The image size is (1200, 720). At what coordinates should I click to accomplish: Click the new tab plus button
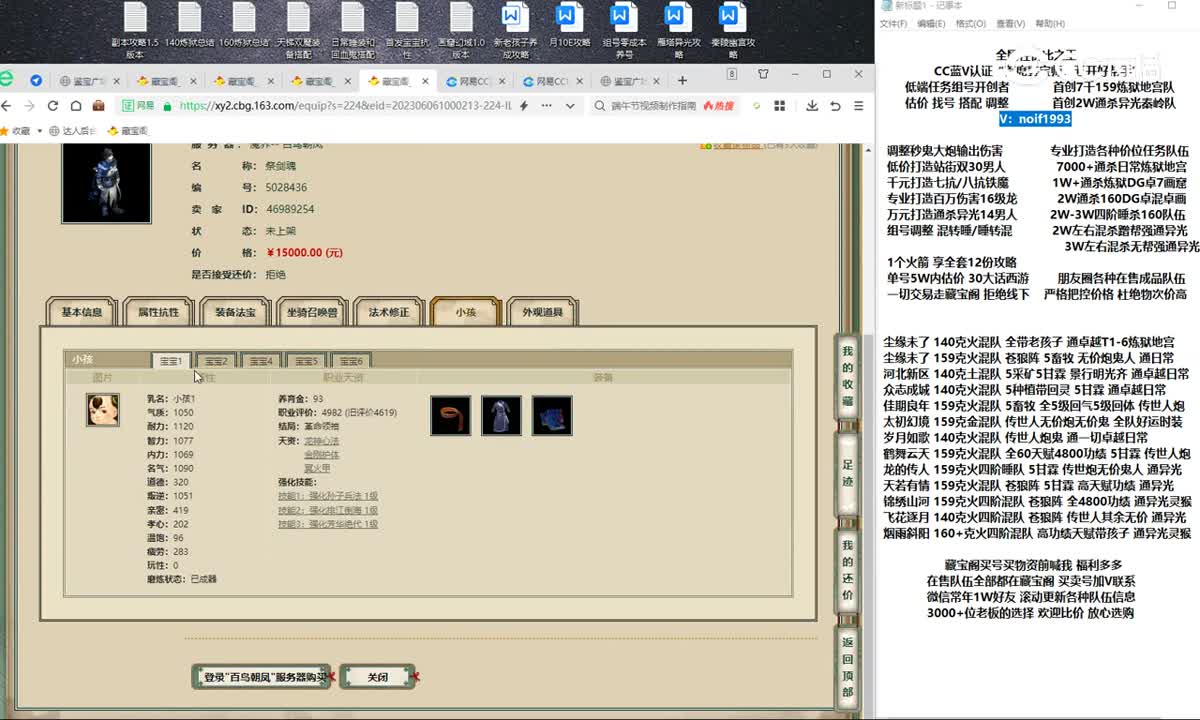(x=682, y=81)
